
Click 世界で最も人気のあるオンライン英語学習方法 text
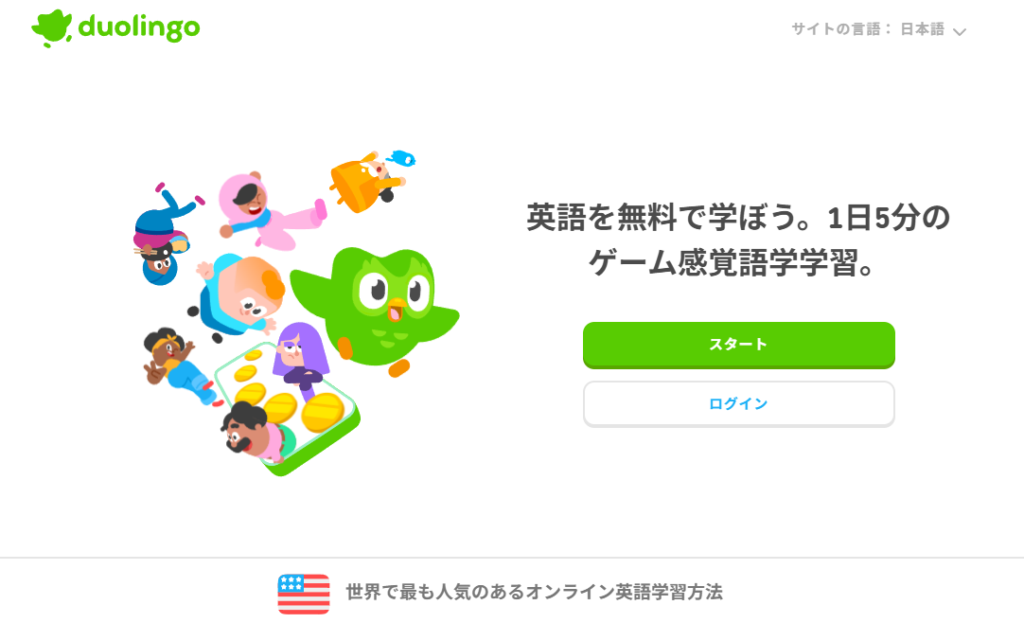point(534,593)
